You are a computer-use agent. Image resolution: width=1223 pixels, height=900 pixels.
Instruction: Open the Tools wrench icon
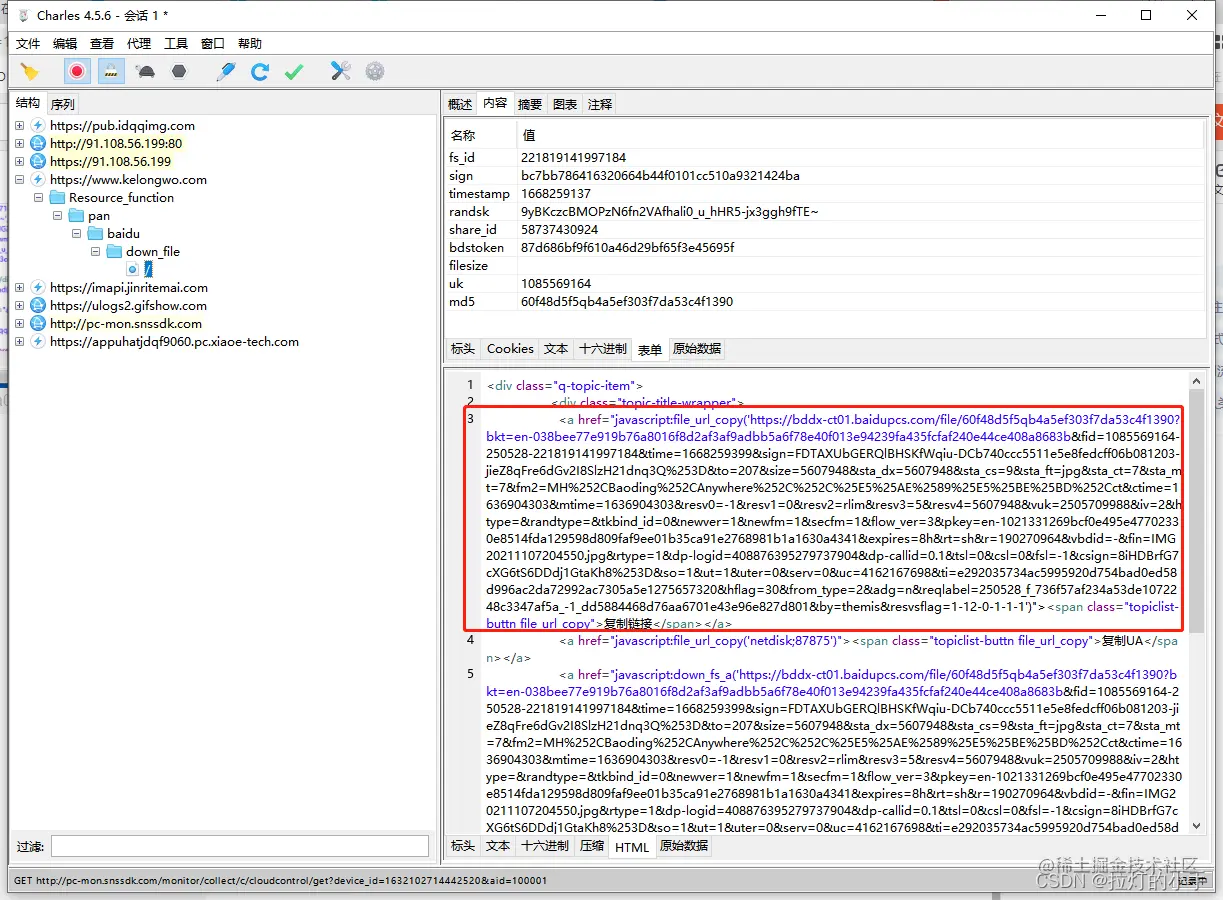point(341,71)
